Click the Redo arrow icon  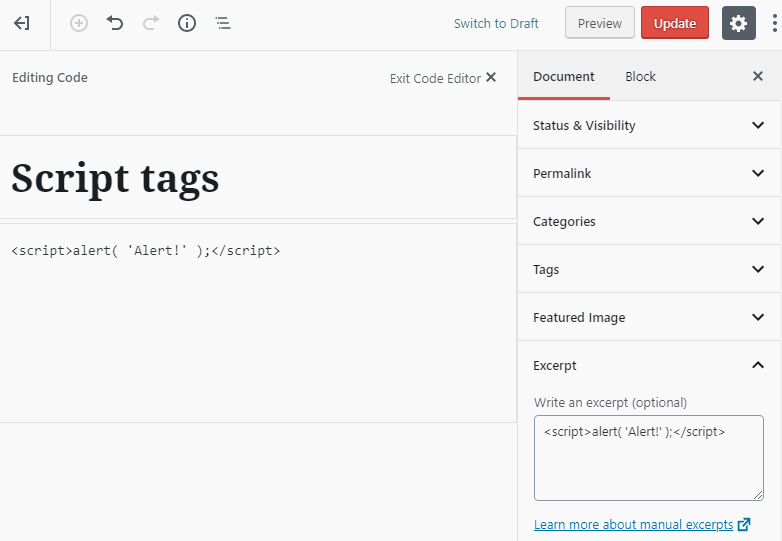coord(151,23)
